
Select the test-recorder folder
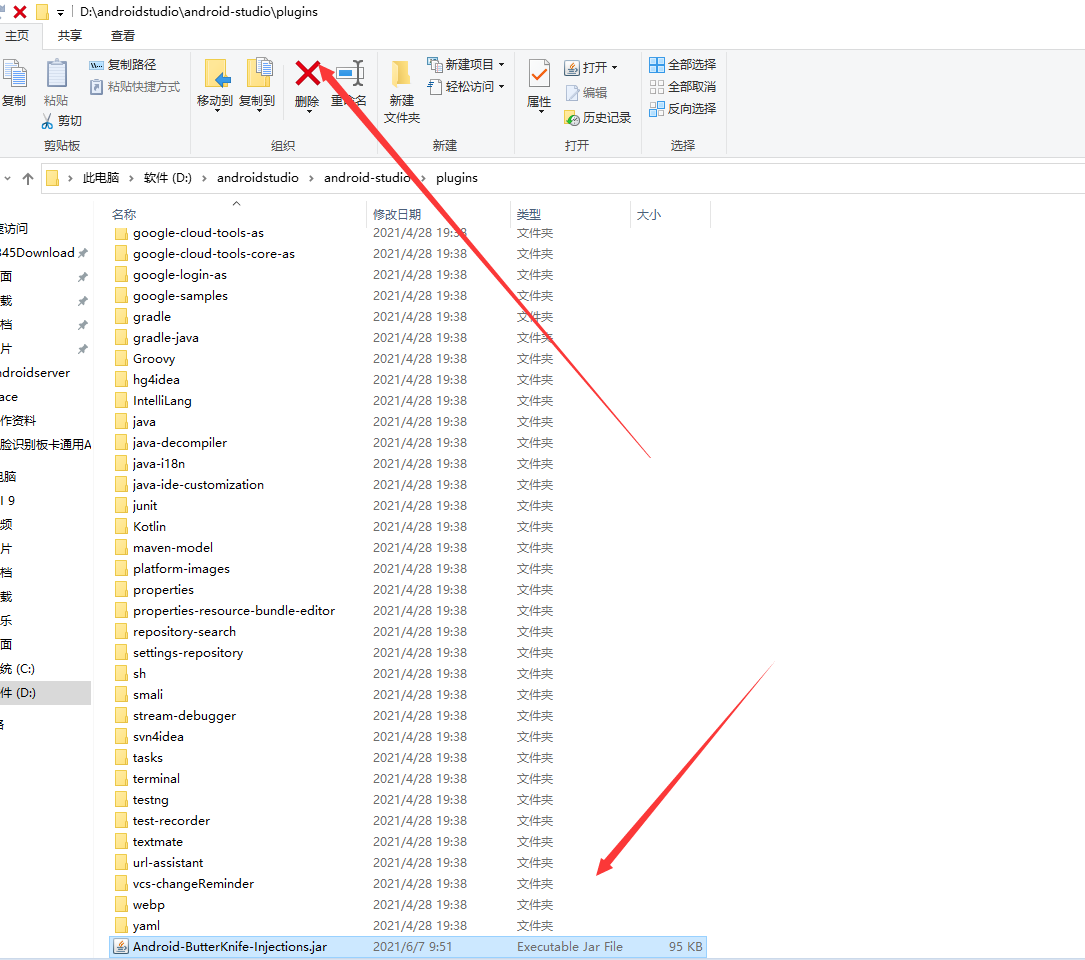click(172, 821)
